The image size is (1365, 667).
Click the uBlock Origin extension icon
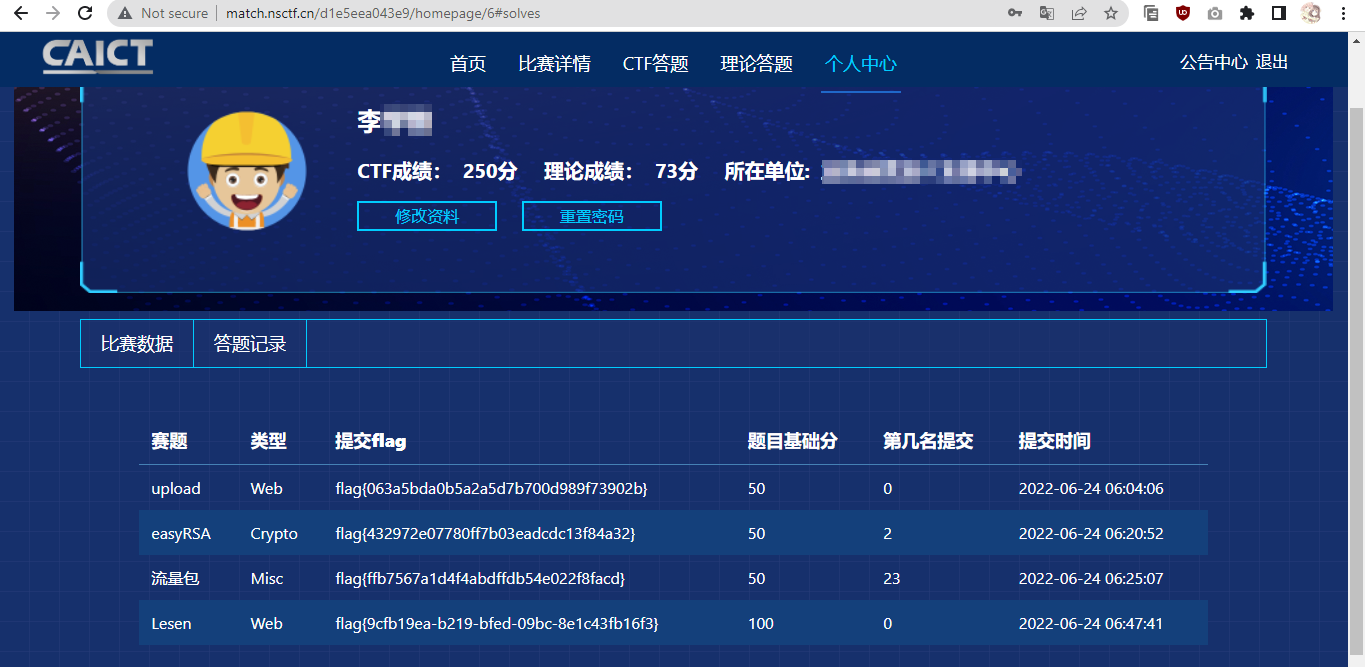1183,13
